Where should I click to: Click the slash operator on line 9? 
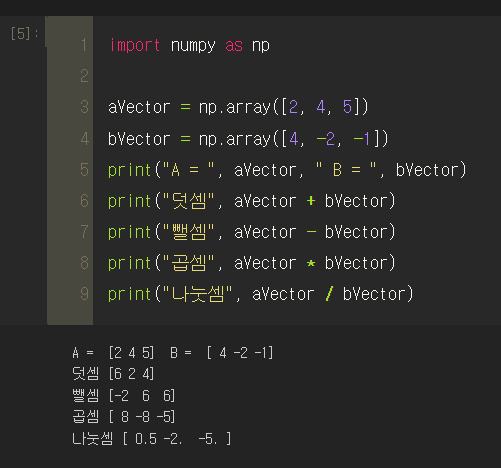(x=329, y=294)
